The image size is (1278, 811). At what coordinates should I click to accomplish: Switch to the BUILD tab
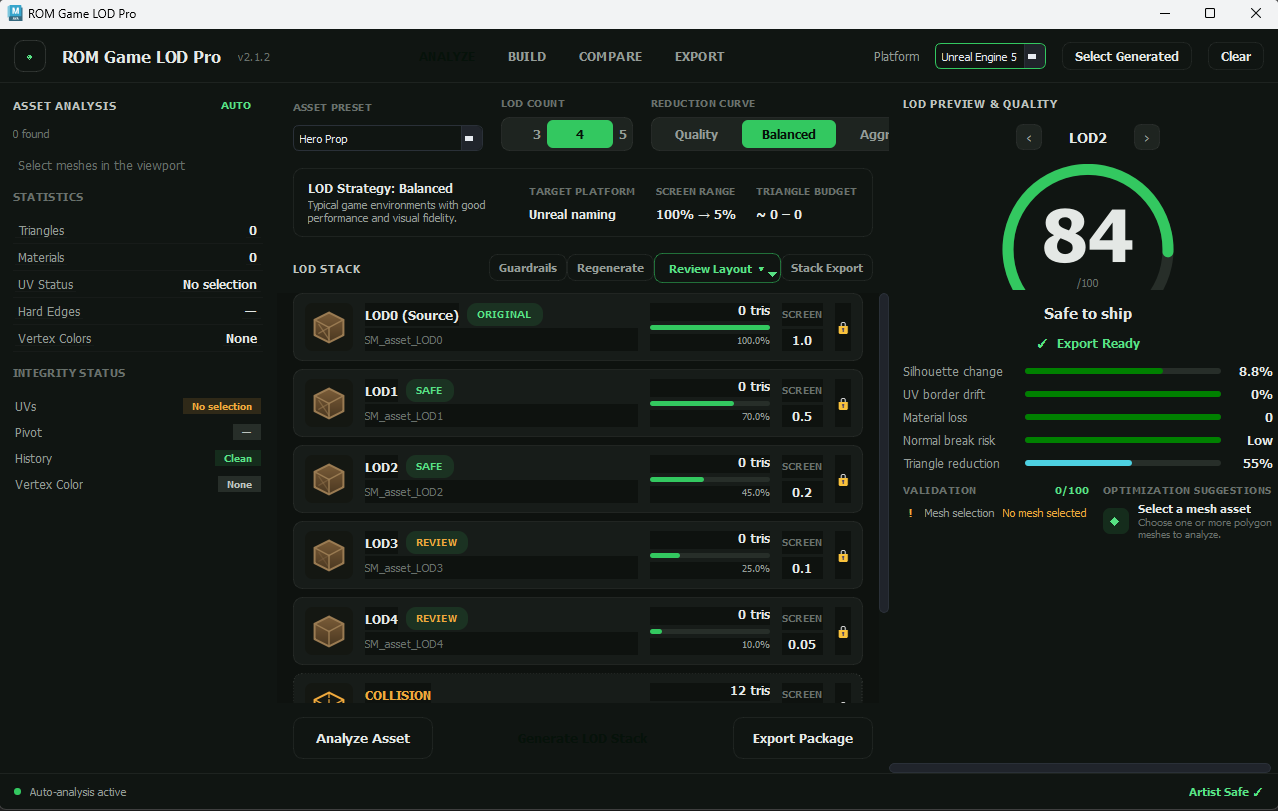527,56
